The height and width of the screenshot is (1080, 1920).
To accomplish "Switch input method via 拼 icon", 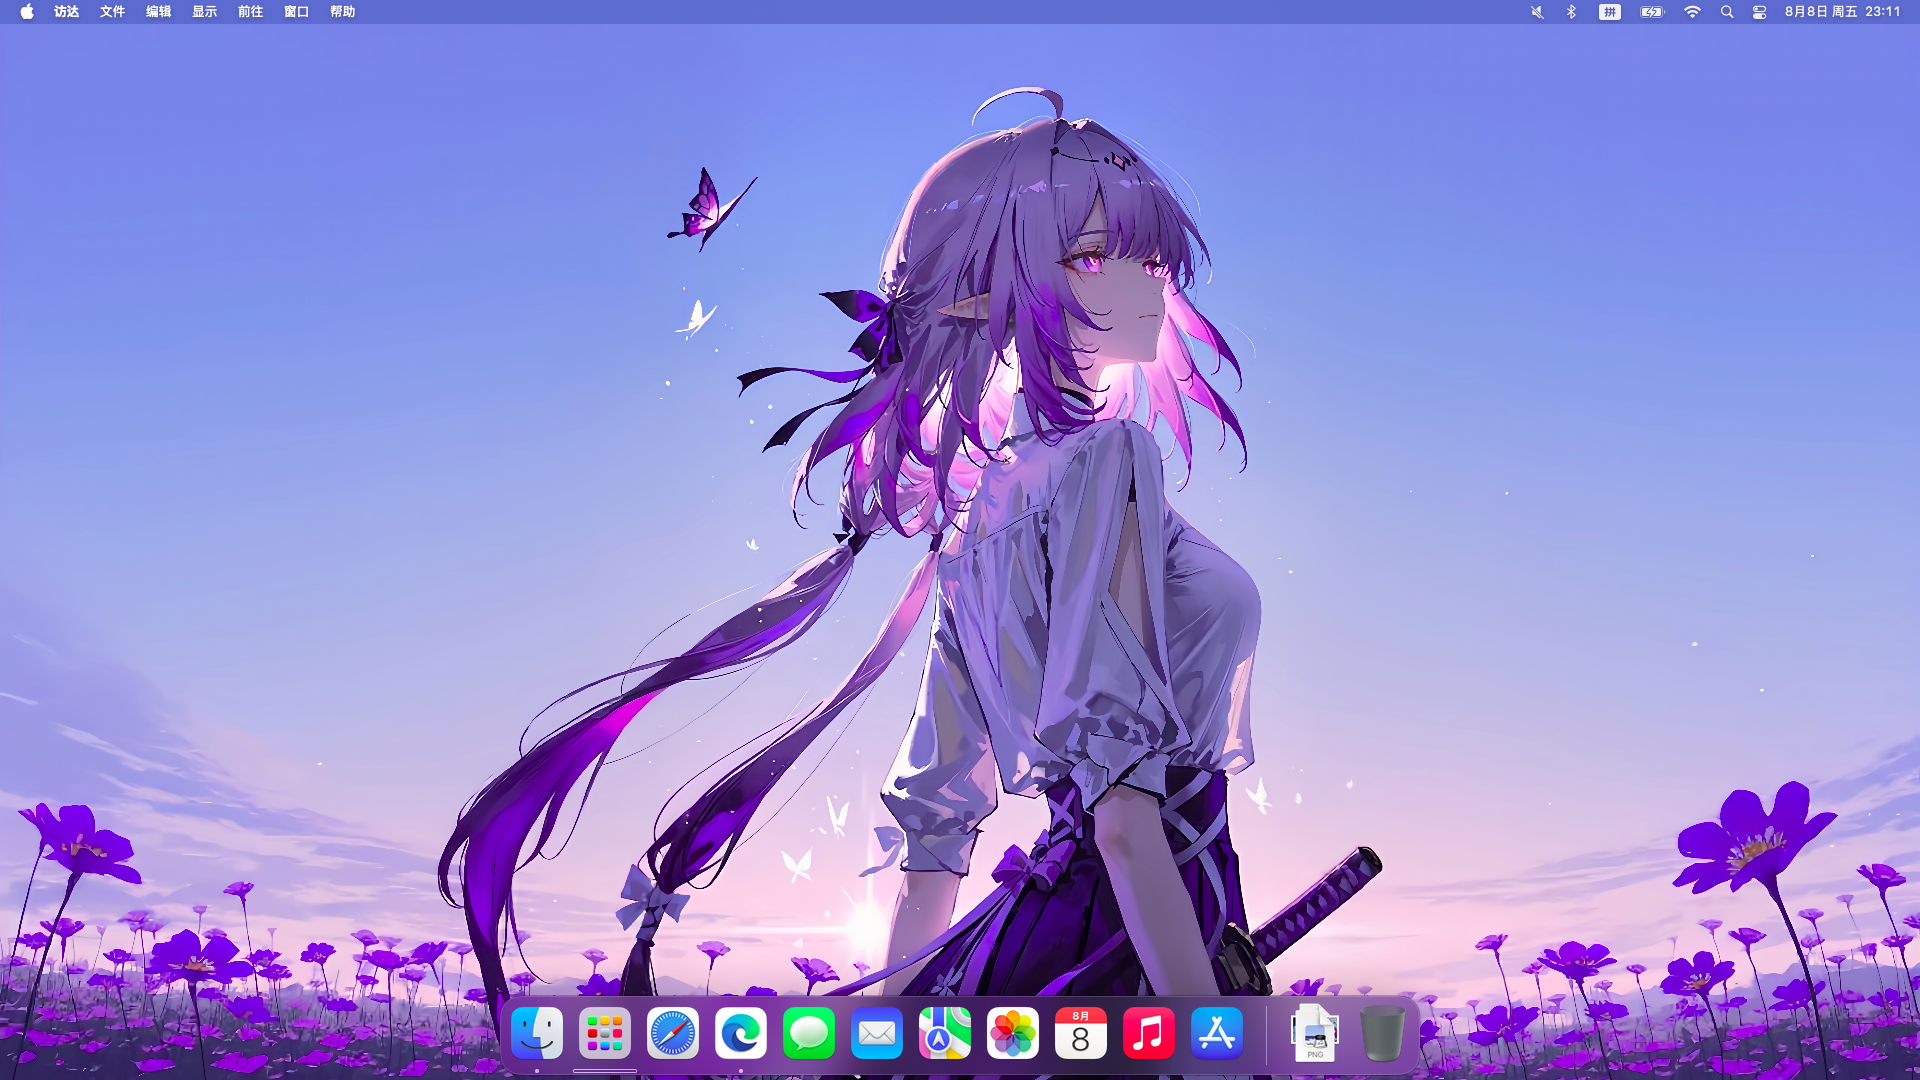I will (x=1610, y=12).
